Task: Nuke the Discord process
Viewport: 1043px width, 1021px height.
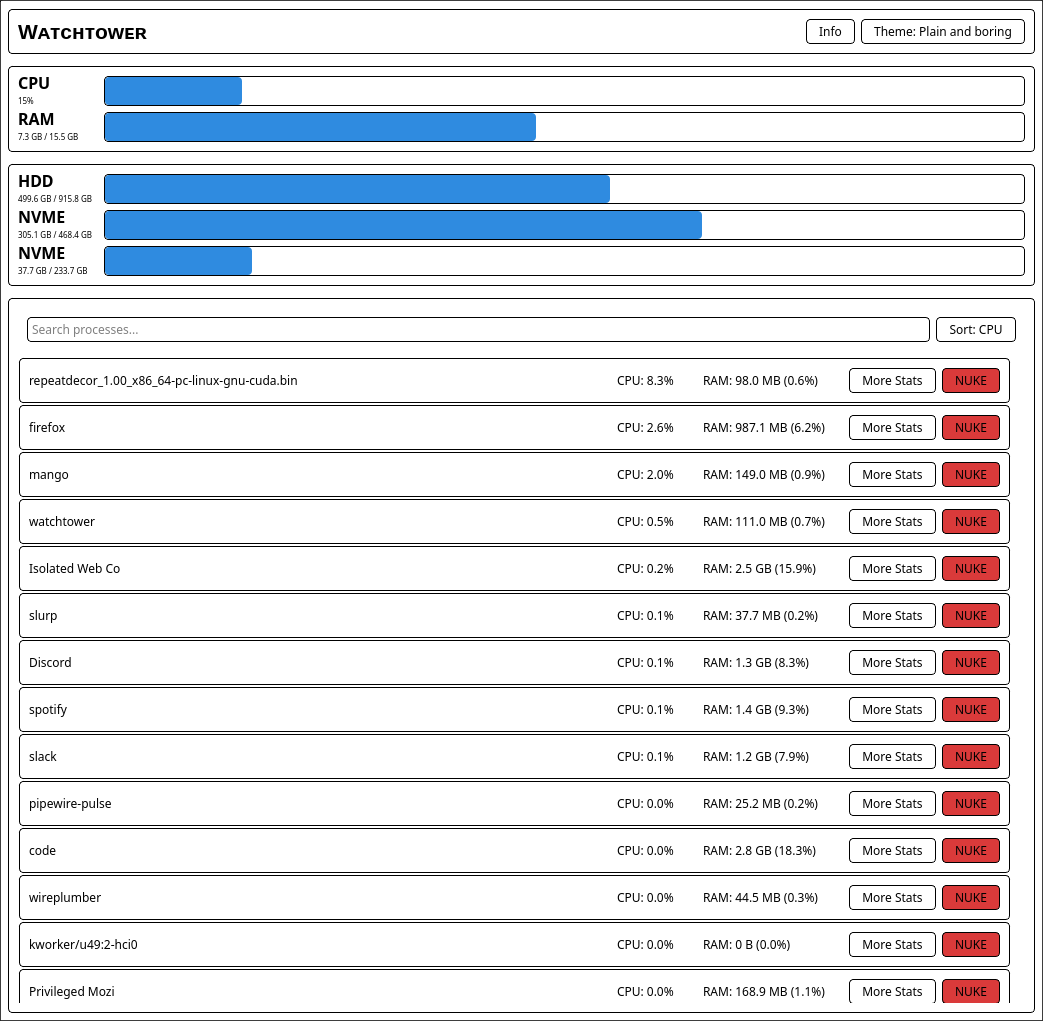Action: 970,663
